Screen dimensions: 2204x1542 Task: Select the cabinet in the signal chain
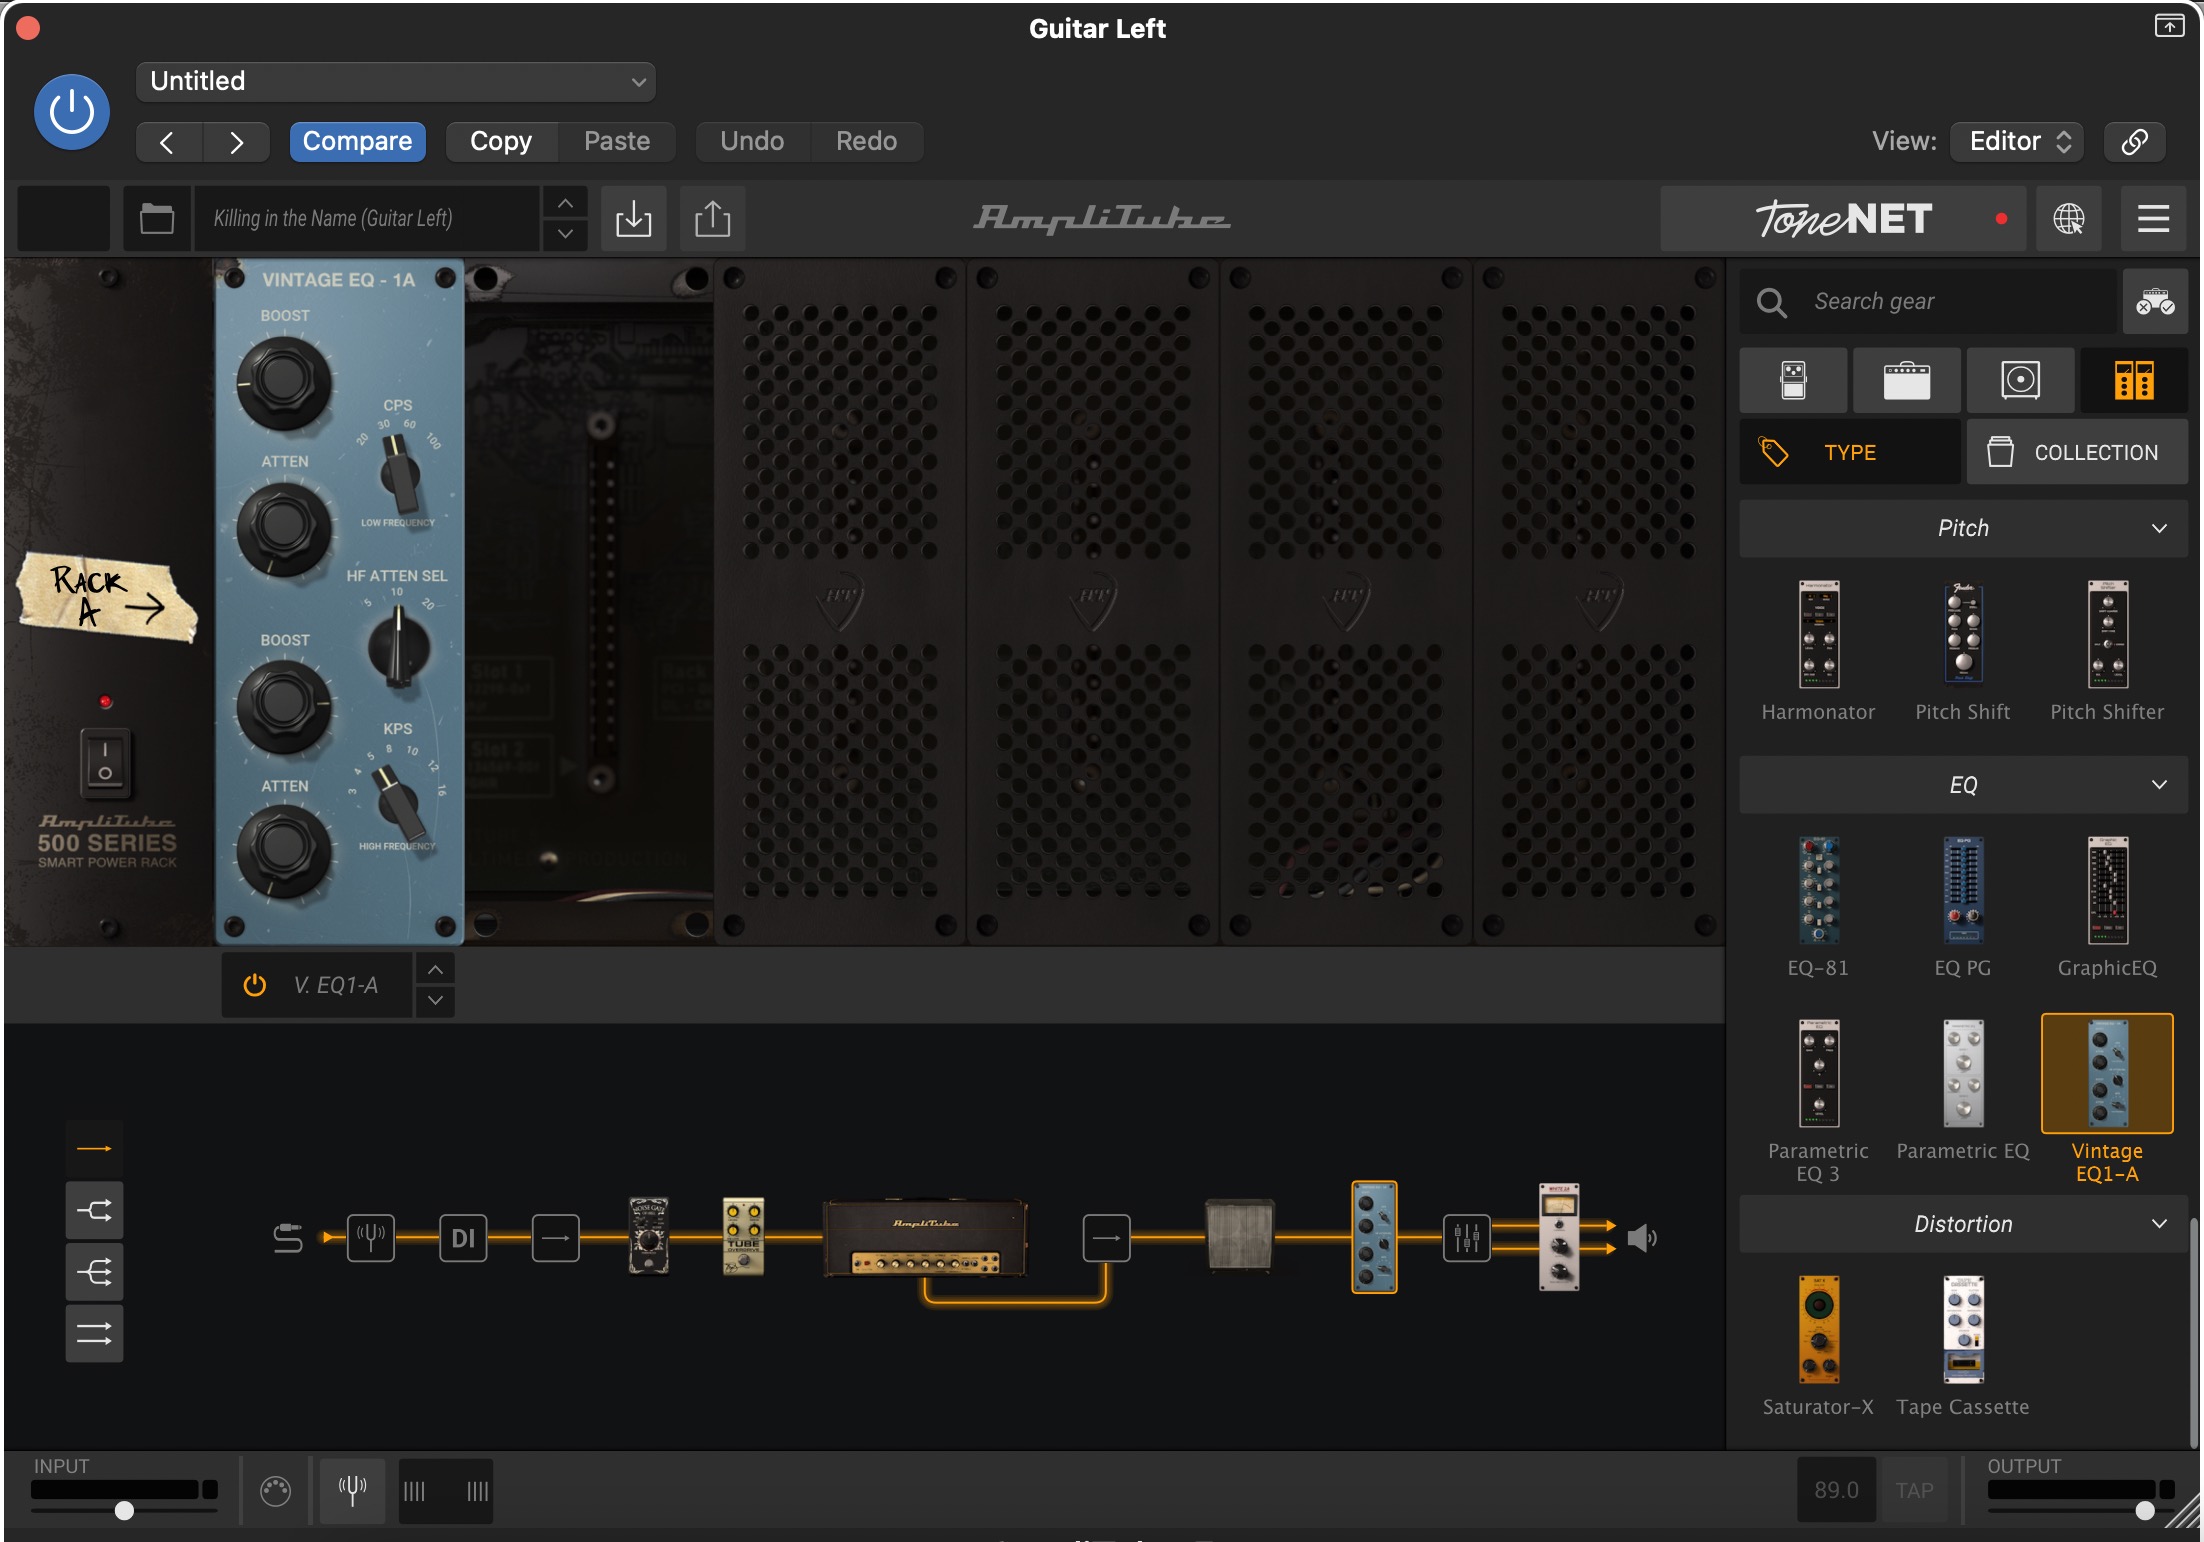1239,1235
